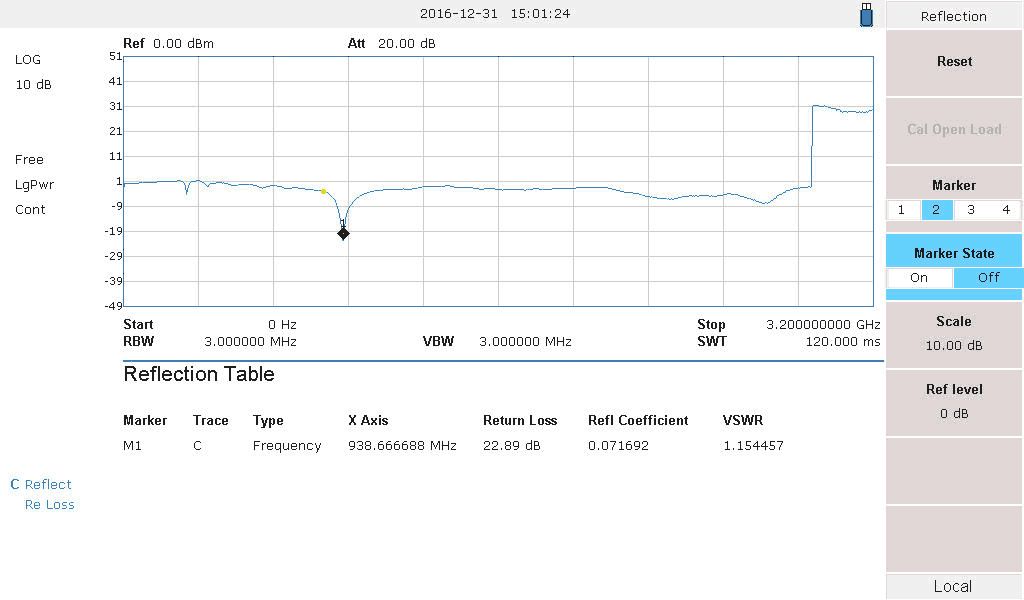Click the X Axis value 938.666688 MHz
The width and height of the screenshot is (1024, 600).
coord(402,446)
